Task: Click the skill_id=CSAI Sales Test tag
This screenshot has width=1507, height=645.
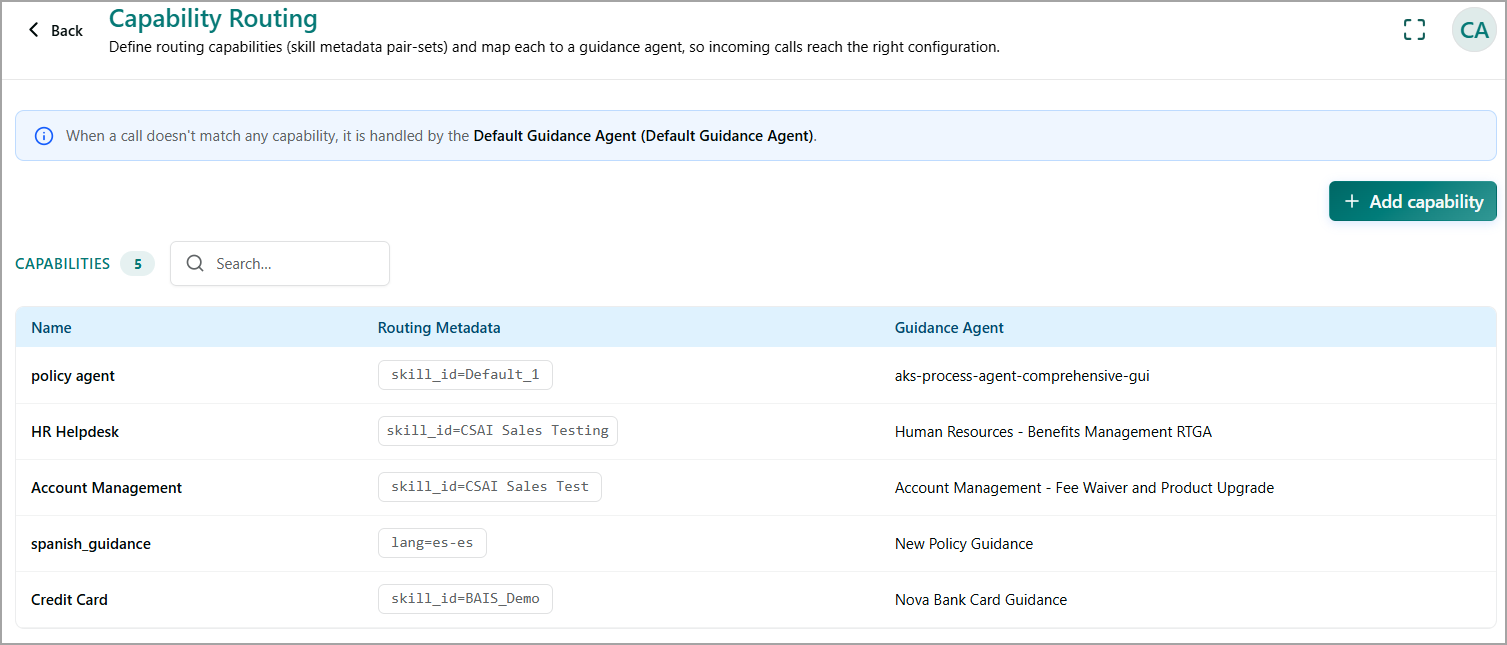Action: 490,487
